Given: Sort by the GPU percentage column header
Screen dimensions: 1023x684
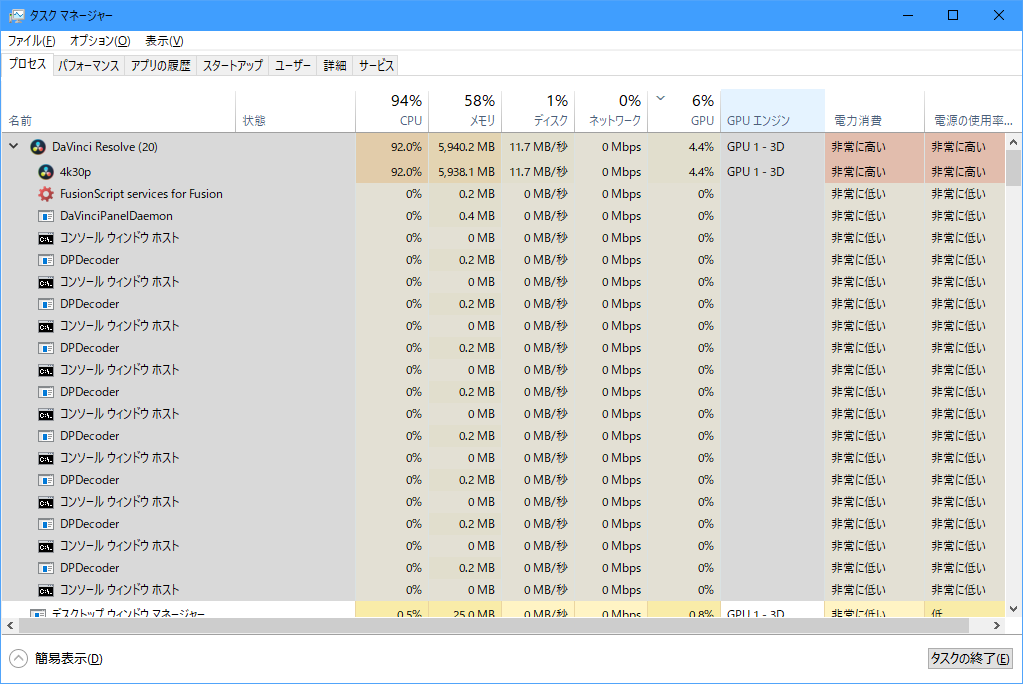Looking at the screenshot, I should point(684,111).
